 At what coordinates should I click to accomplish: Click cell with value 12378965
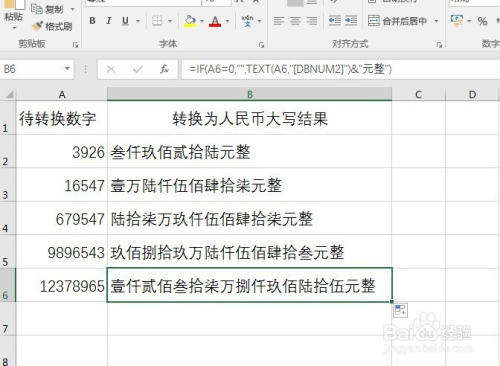pyautogui.click(x=62, y=285)
